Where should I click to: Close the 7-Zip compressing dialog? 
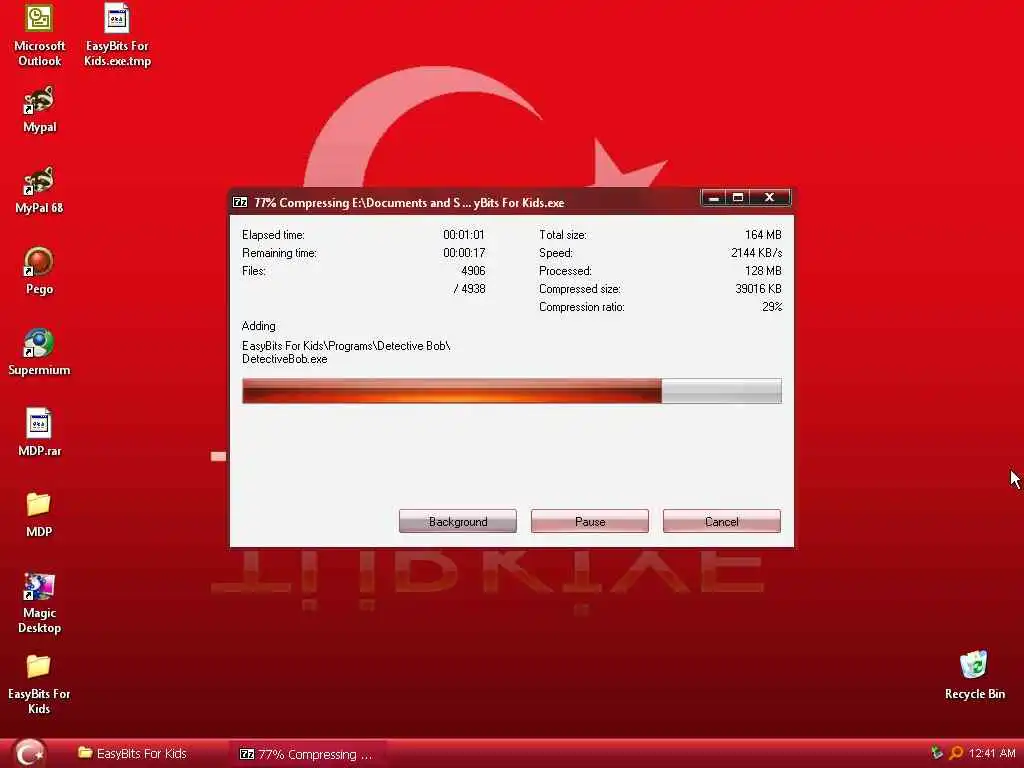pyautogui.click(x=770, y=198)
